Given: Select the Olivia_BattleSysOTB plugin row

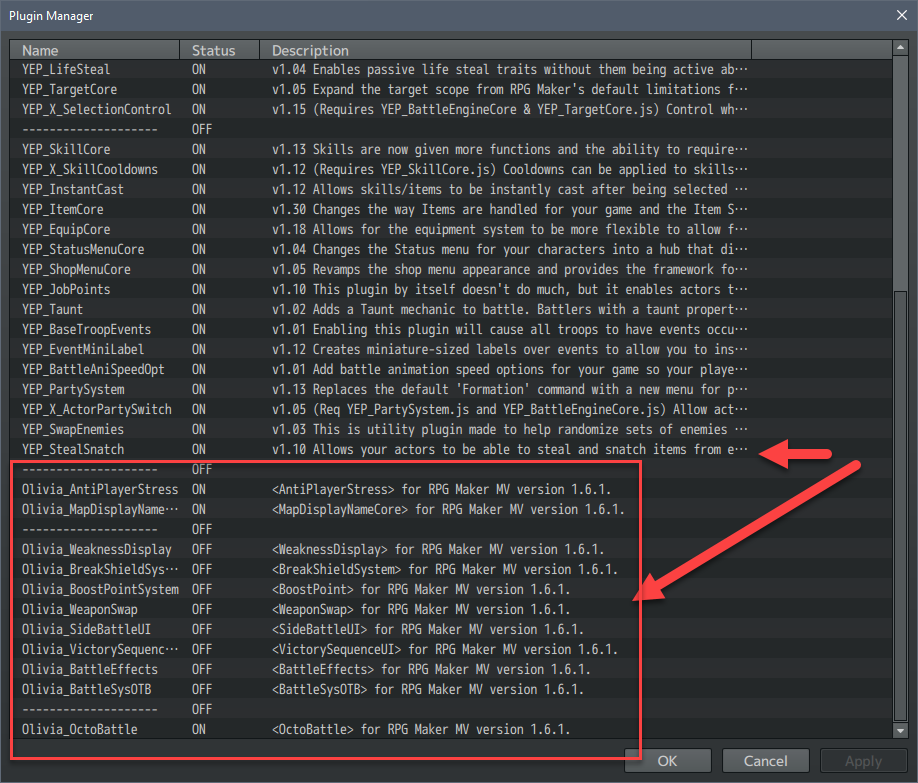Looking at the screenshot, I should [x=451, y=689].
